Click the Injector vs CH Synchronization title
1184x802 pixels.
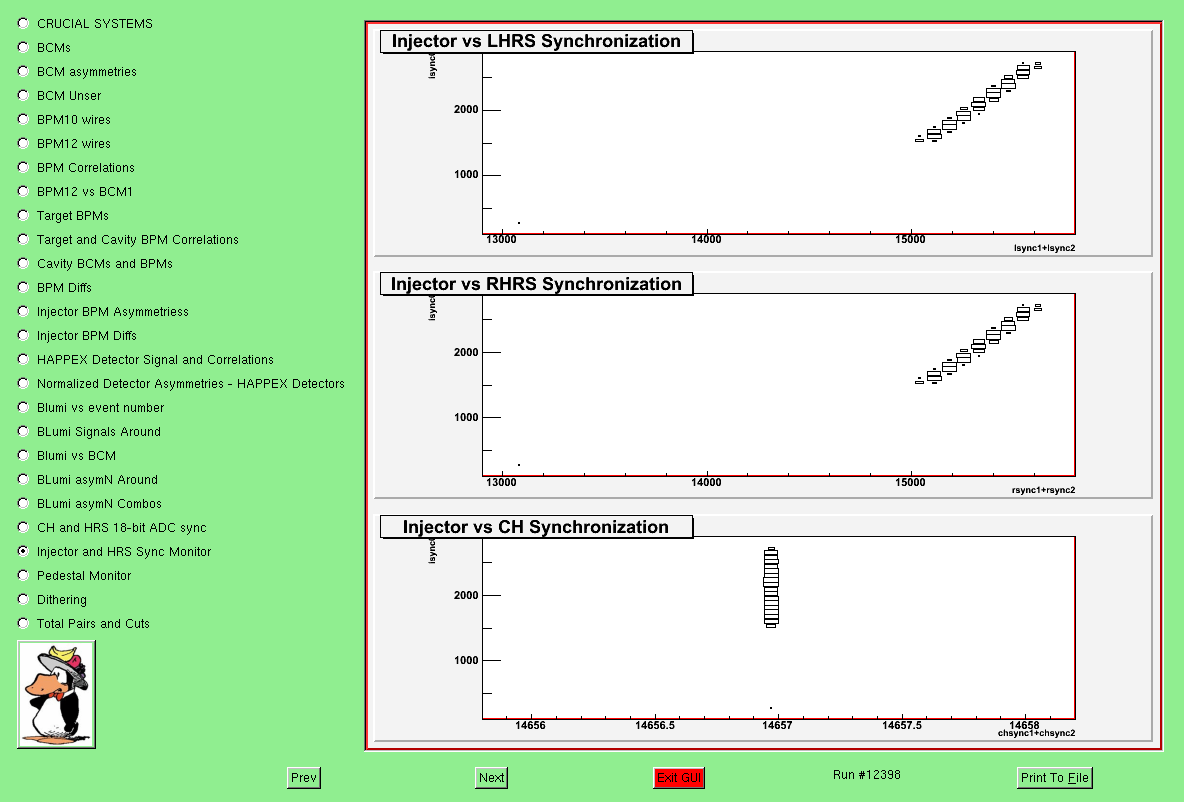tap(536, 527)
